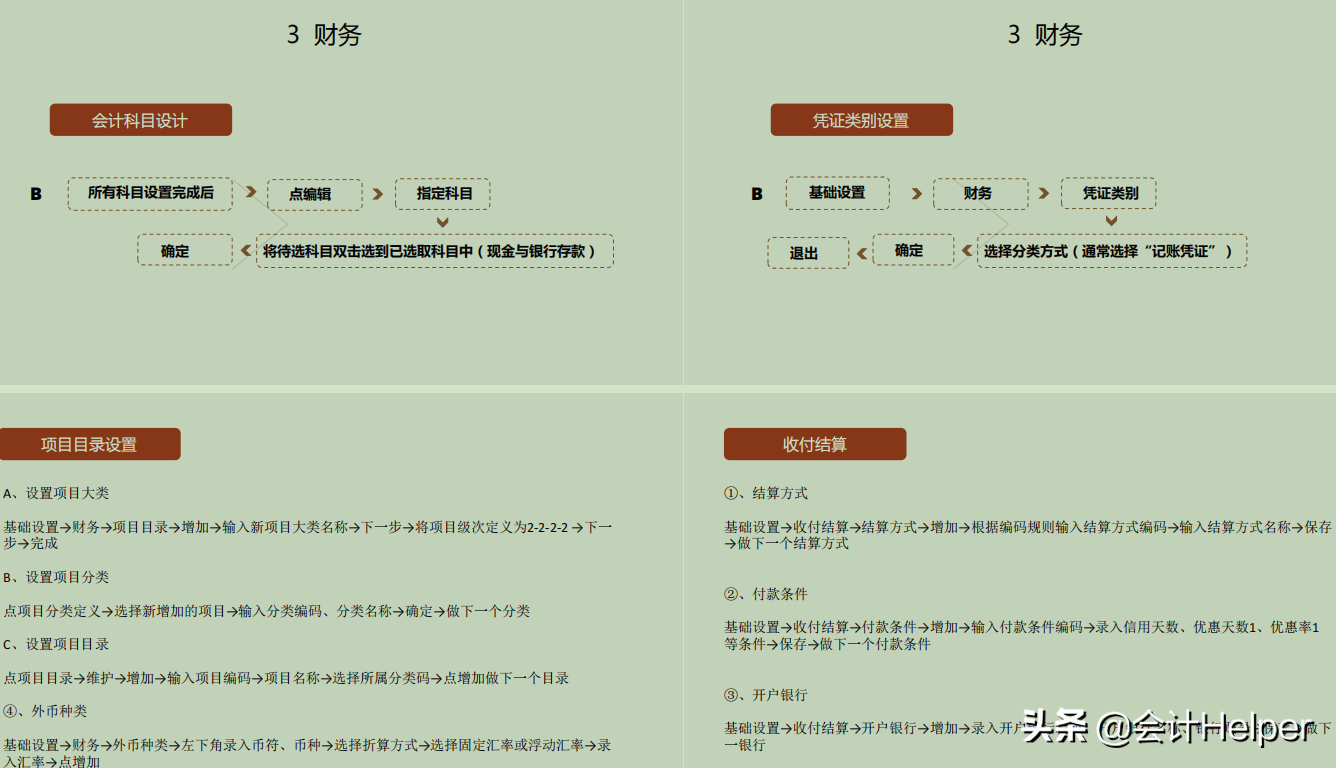Screen dimensions: 1336x768
Task: Select the 财务 step box
Action: tap(980, 193)
